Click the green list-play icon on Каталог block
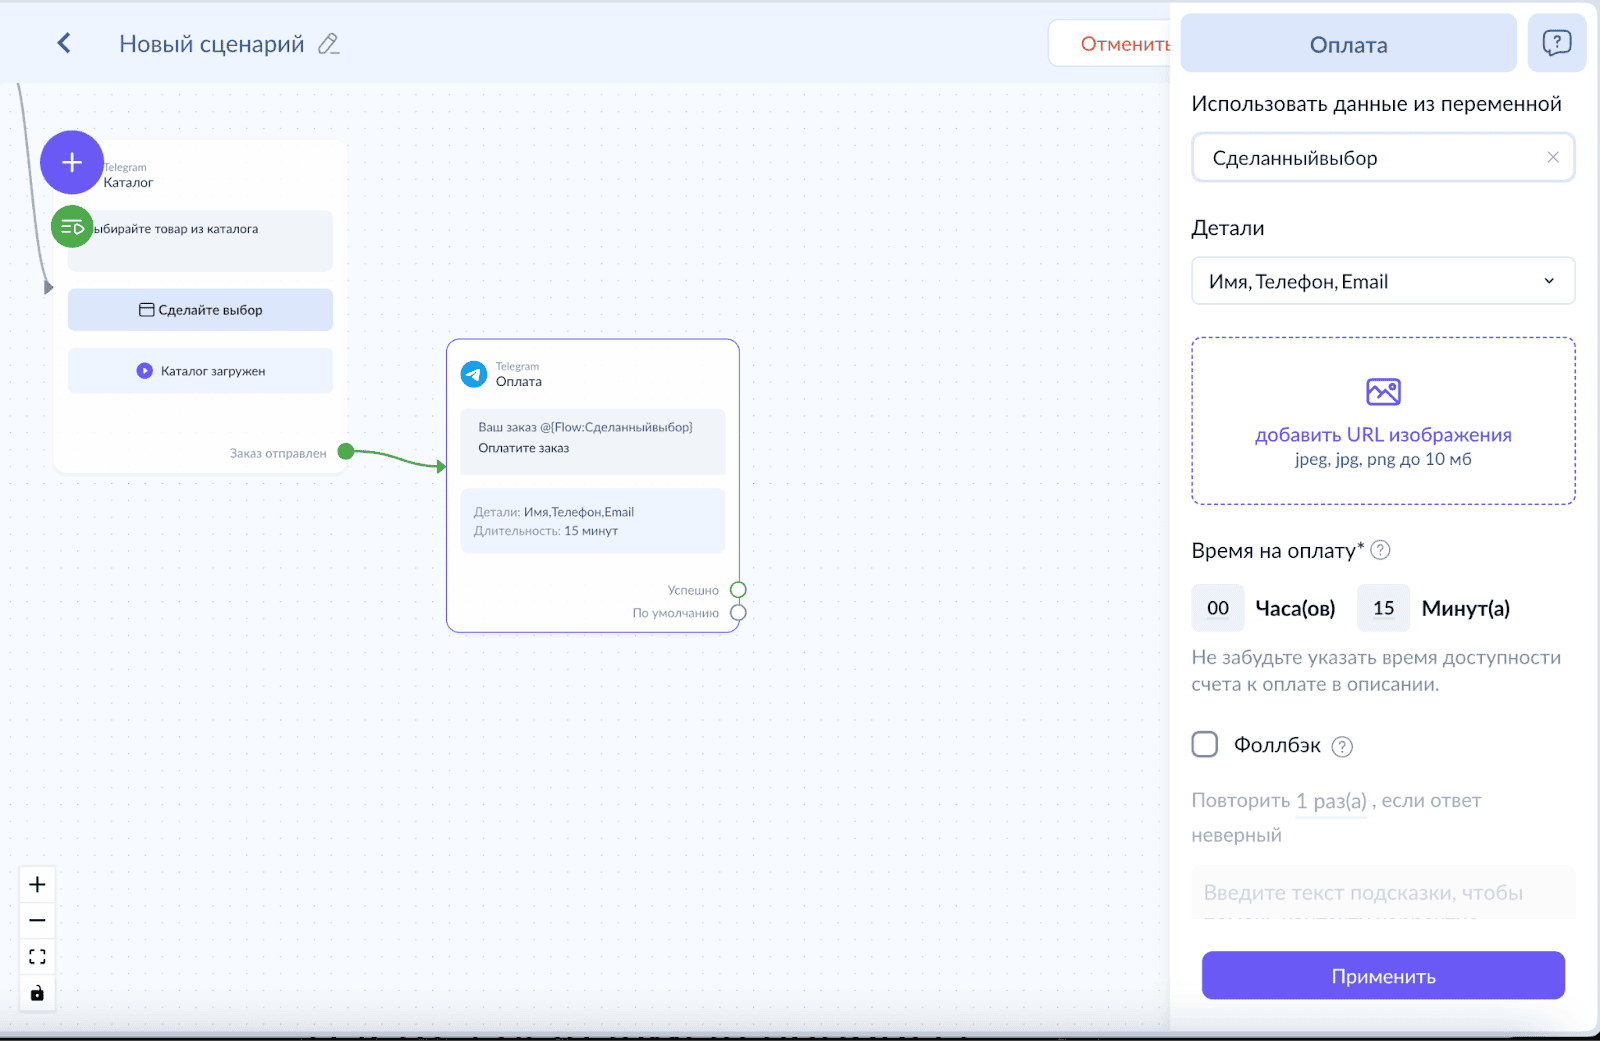The height and width of the screenshot is (1041, 1600). coord(72,227)
